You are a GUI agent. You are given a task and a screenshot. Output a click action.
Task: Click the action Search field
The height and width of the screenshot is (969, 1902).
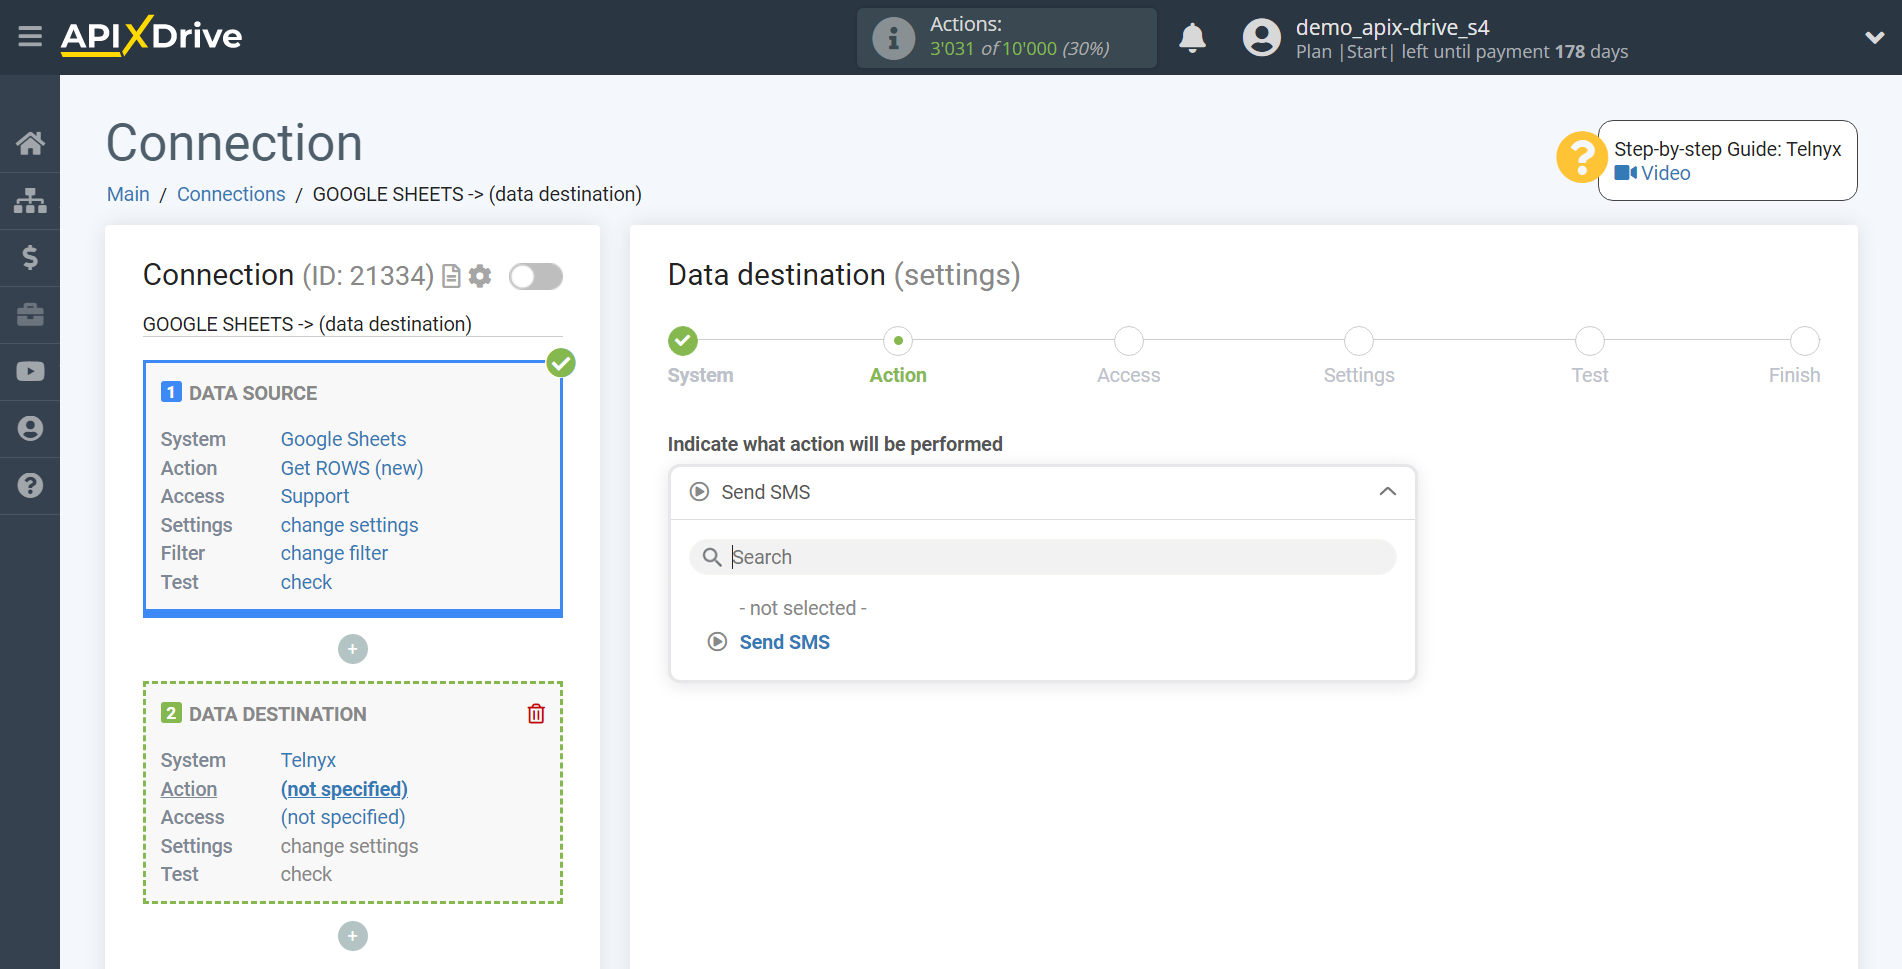(1042, 557)
